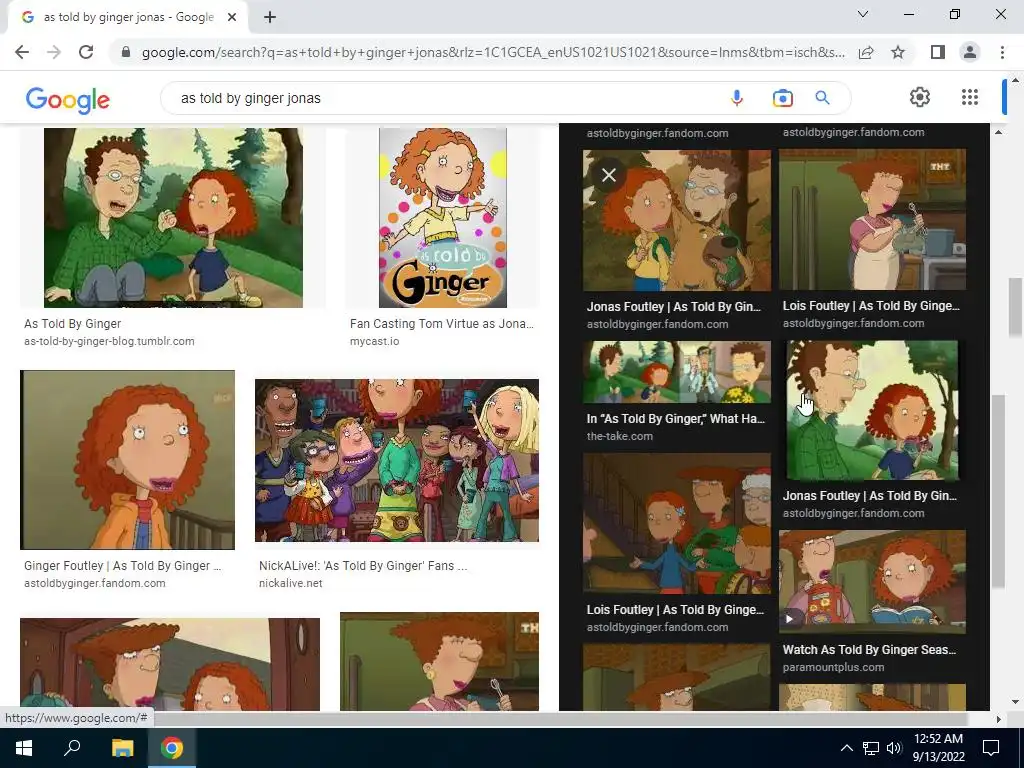The image size is (1024, 768).
Task: Close the 'as told by ginger jonas' tab
Action: pos(232,18)
